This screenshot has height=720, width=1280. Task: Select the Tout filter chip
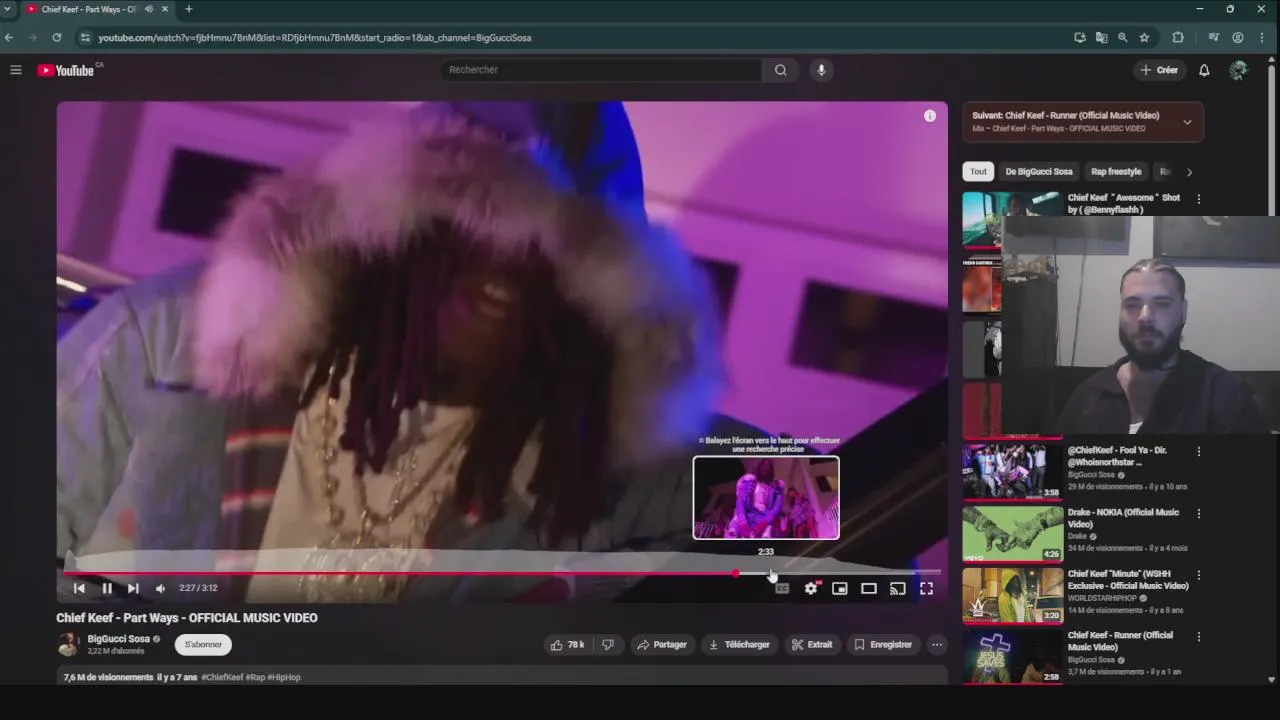point(978,171)
